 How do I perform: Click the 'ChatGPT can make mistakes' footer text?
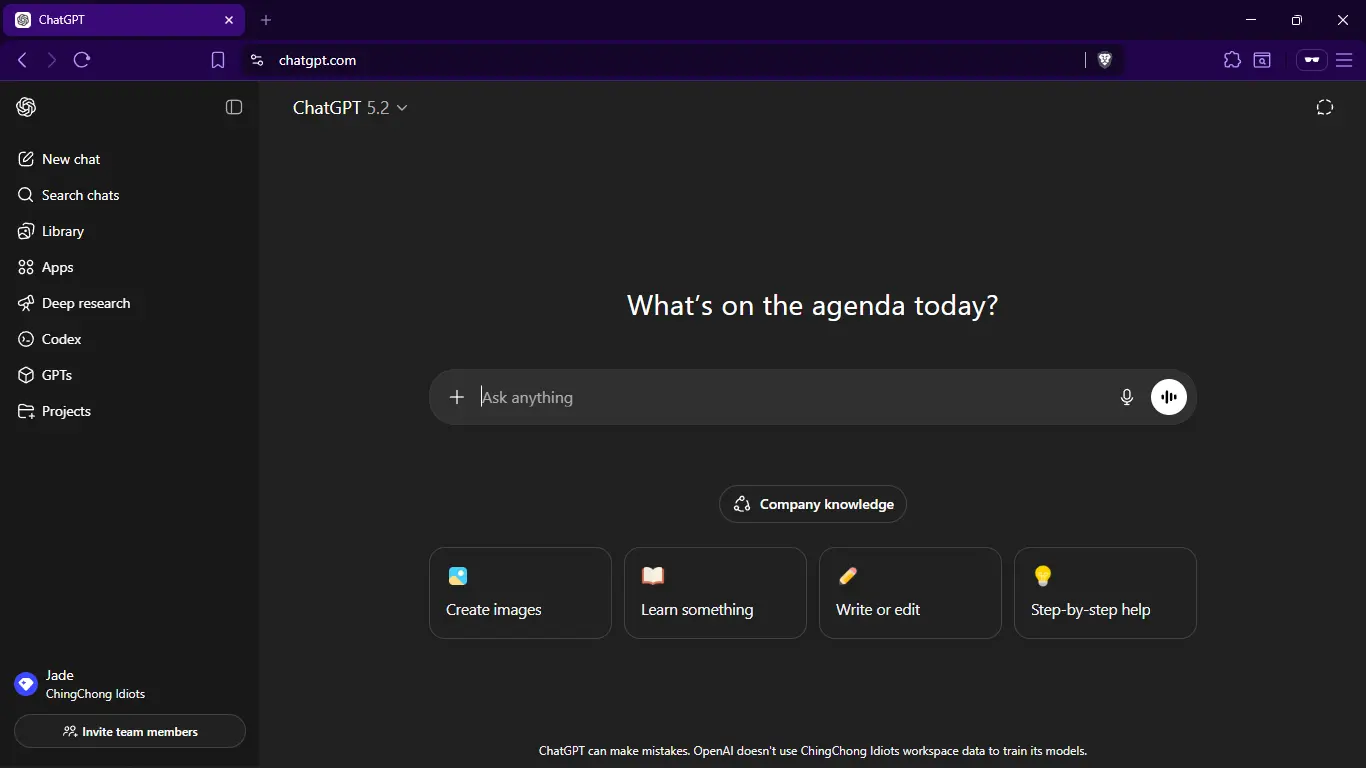[813, 750]
